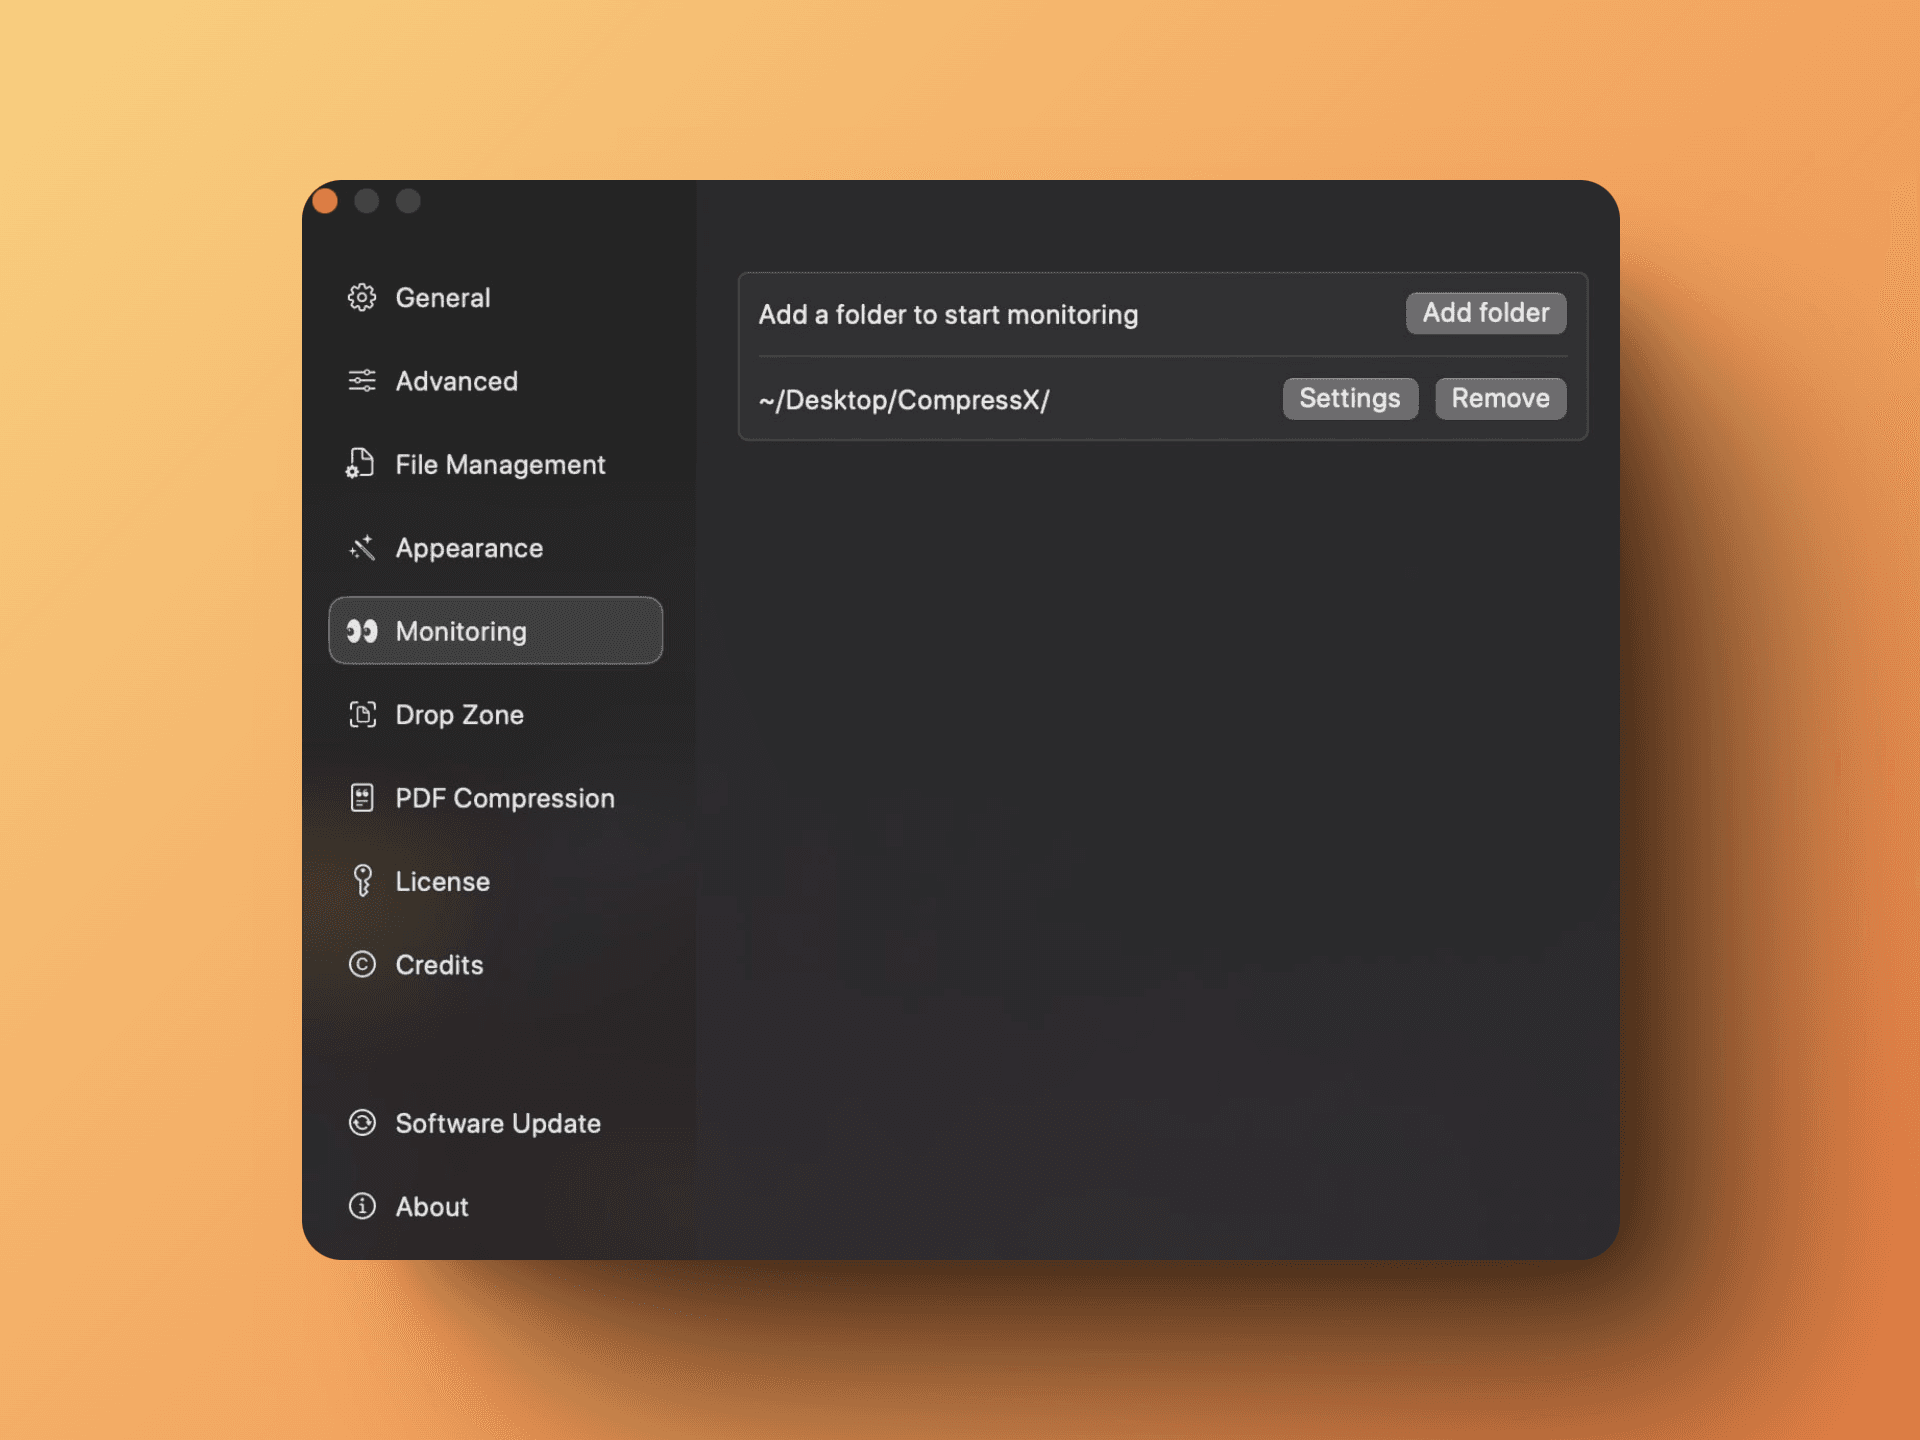Select the Drop Zone pages icon

(x=361, y=714)
